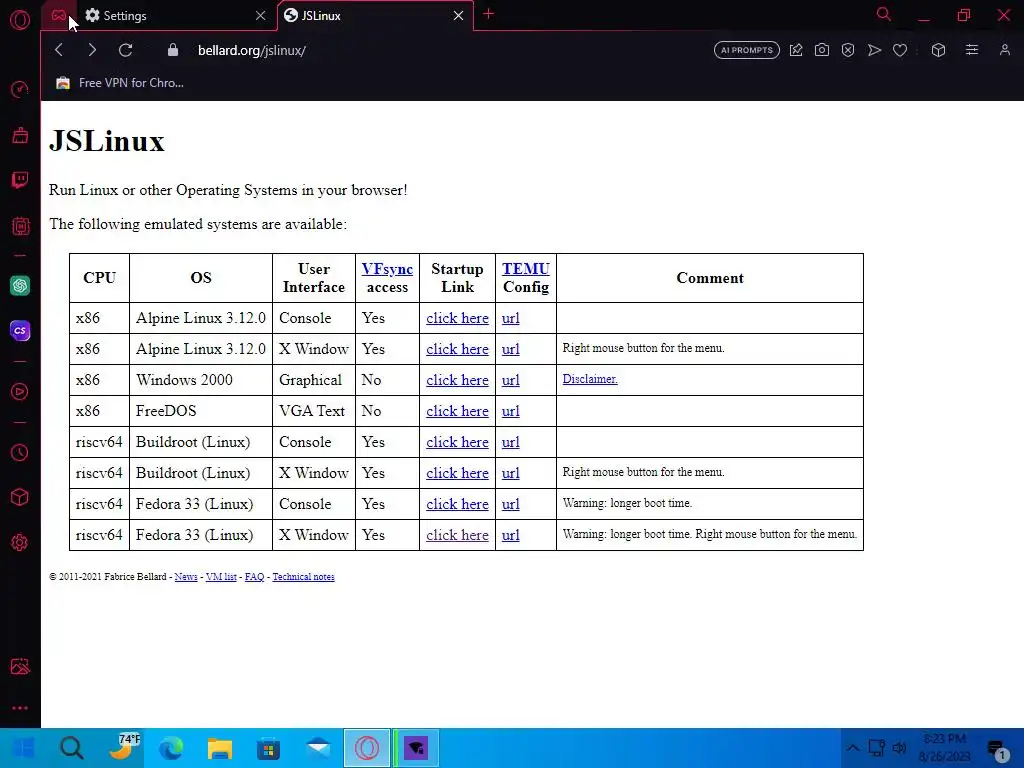Show hidden system tray icons chevron
The height and width of the screenshot is (768, 1024).
852,748
